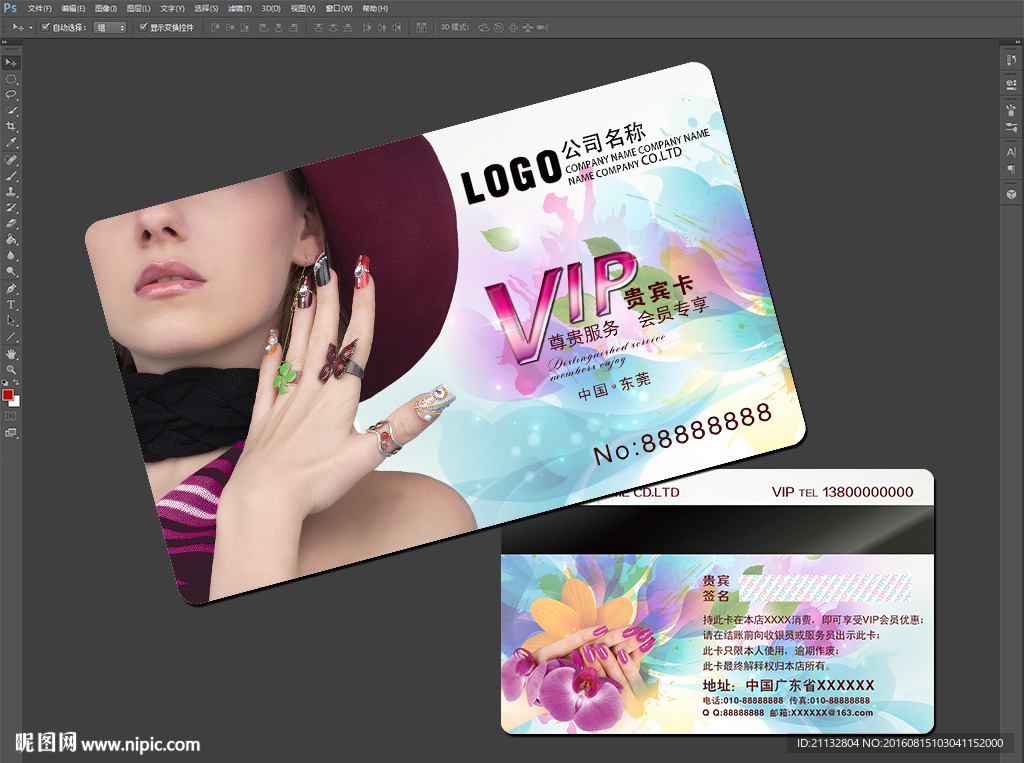Select the Crop tool

click(x=11, y=127)
